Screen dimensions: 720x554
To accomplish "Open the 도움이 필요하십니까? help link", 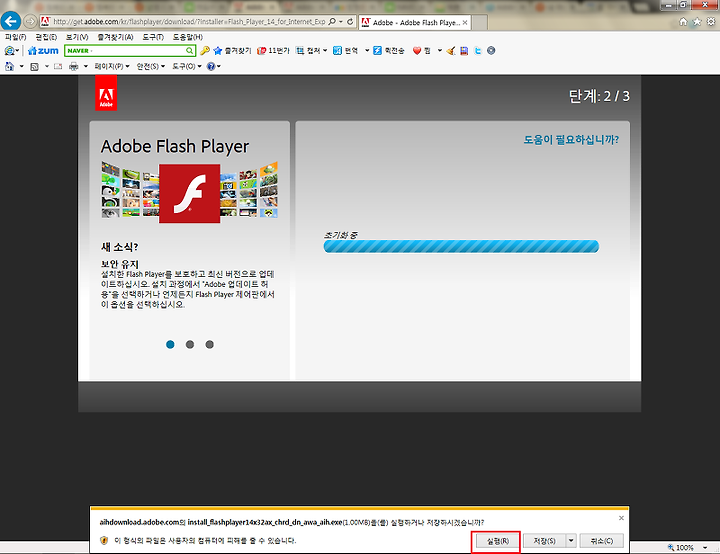I will click(571, 140).
